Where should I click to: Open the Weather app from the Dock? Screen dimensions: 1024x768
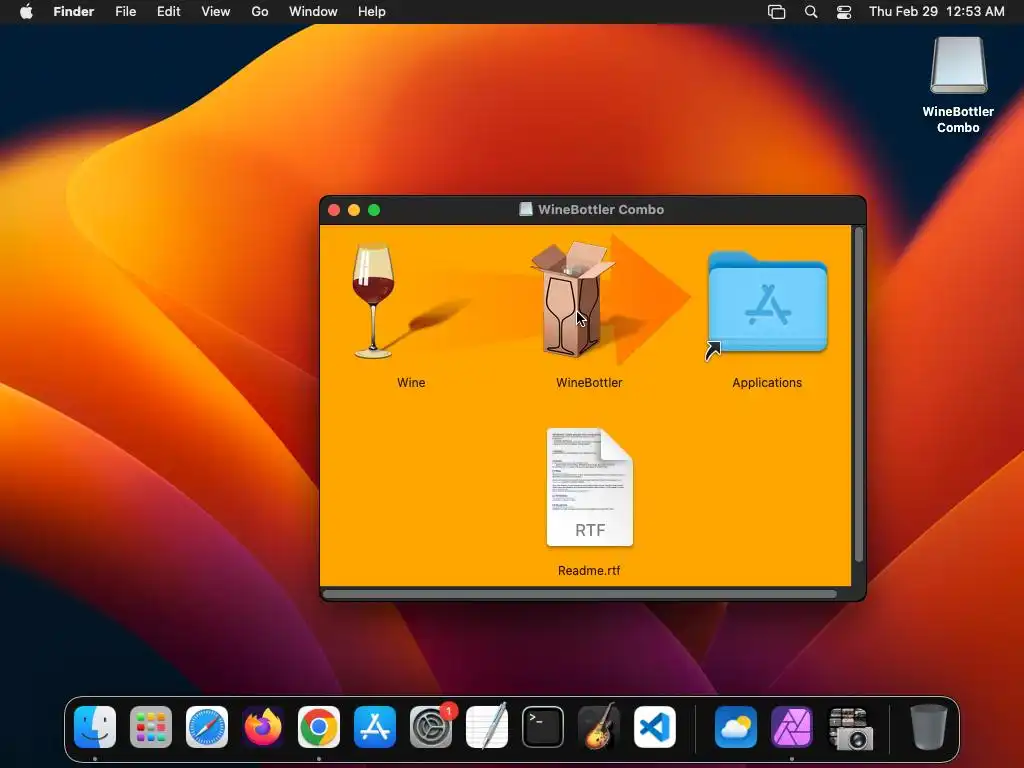(x=736, y=727)
